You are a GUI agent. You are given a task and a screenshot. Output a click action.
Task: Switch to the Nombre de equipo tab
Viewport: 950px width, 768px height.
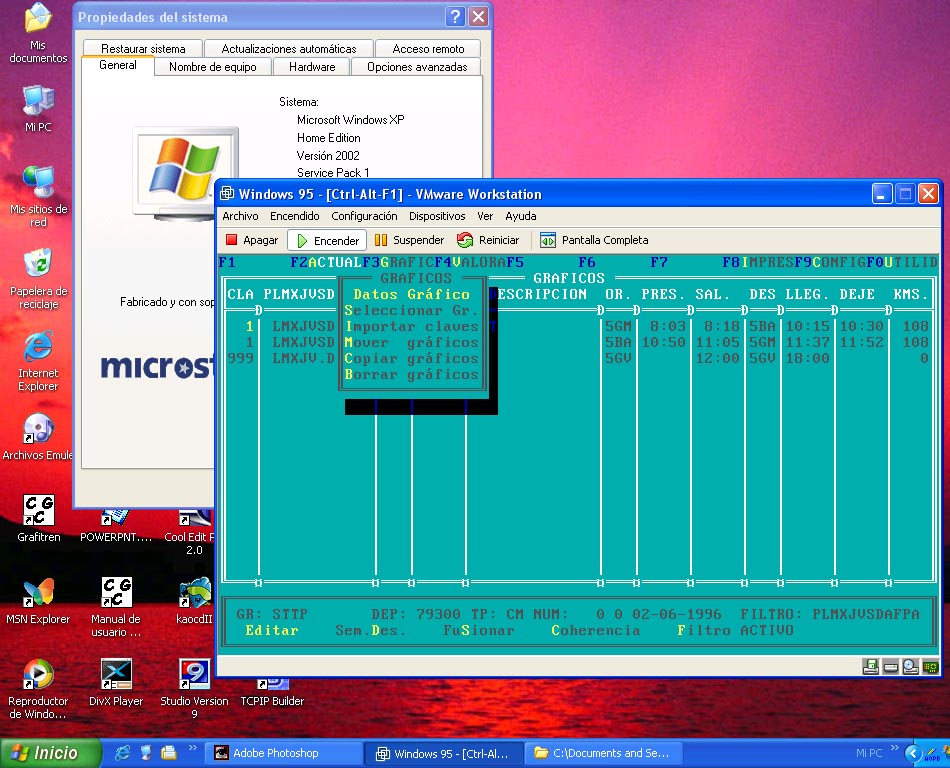tap(213, 67)
